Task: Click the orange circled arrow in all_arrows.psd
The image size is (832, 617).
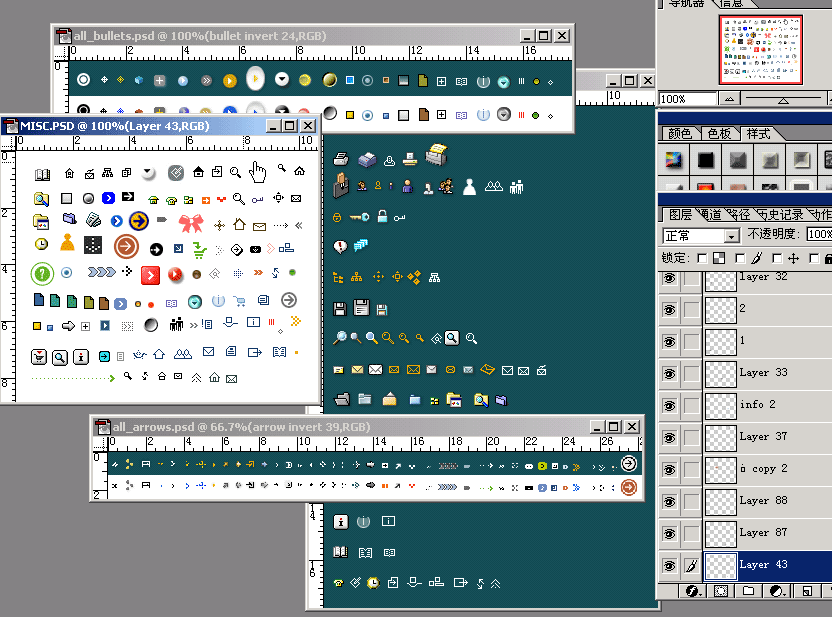Action: [x=629, y=486]
